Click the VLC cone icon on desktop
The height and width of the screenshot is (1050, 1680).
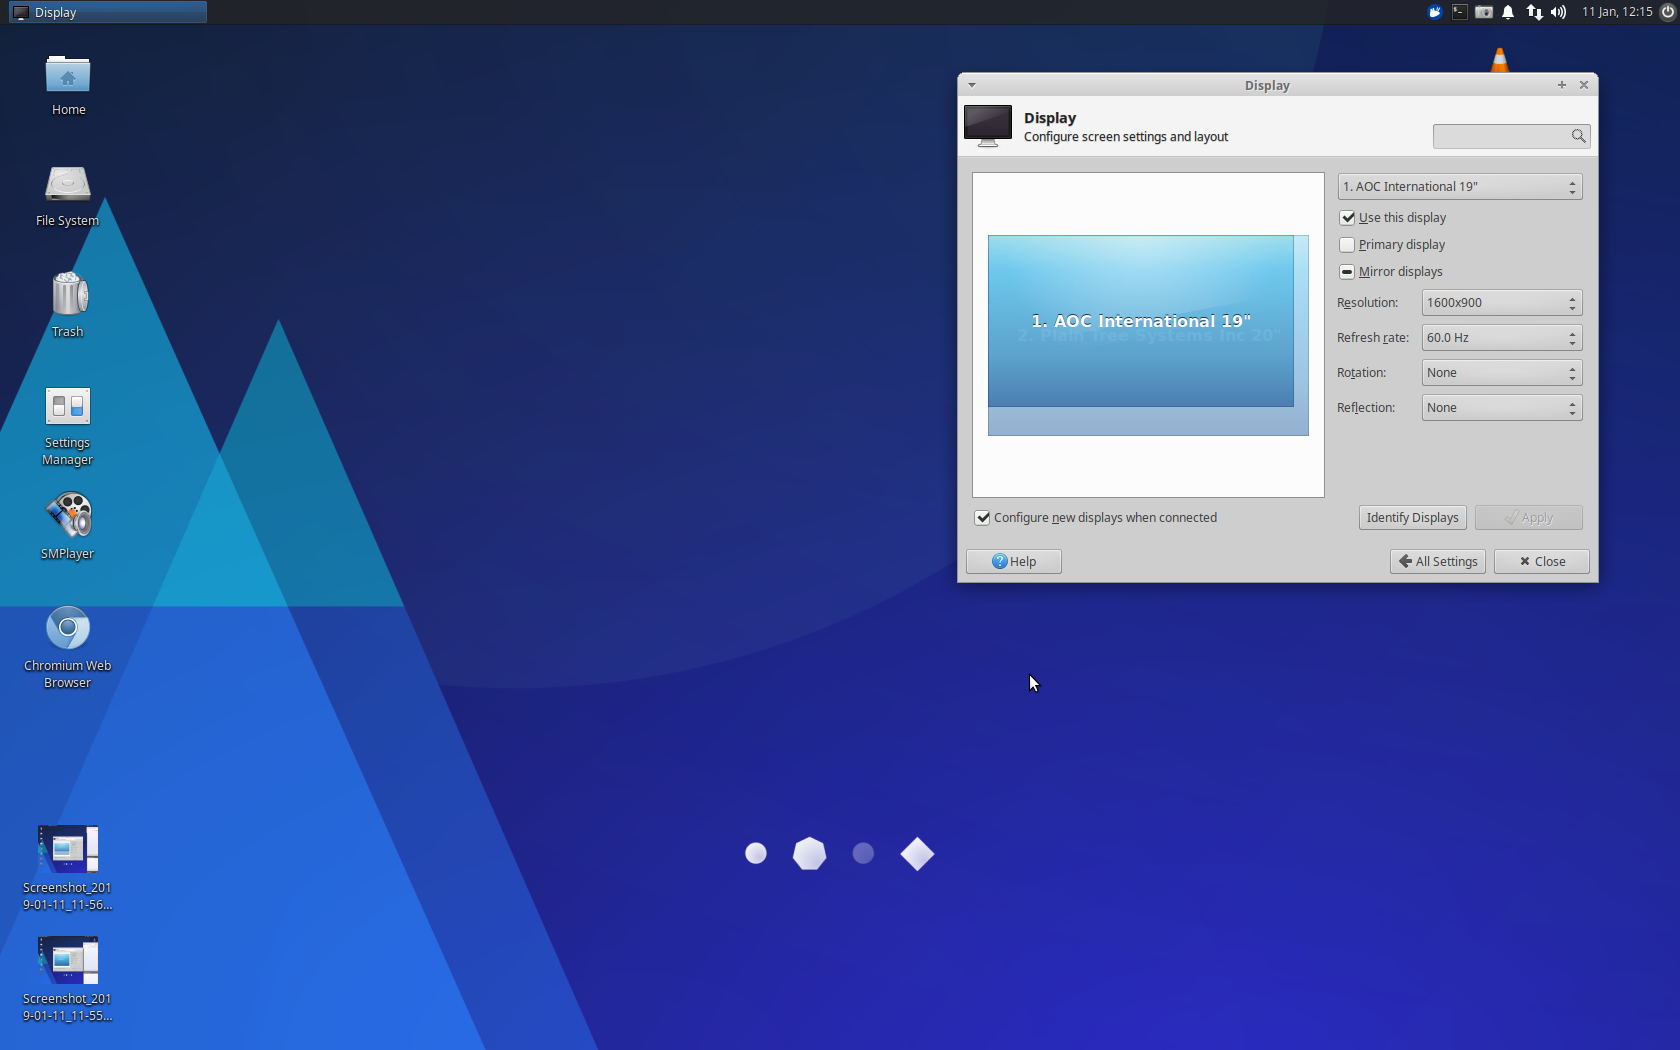1500,60
